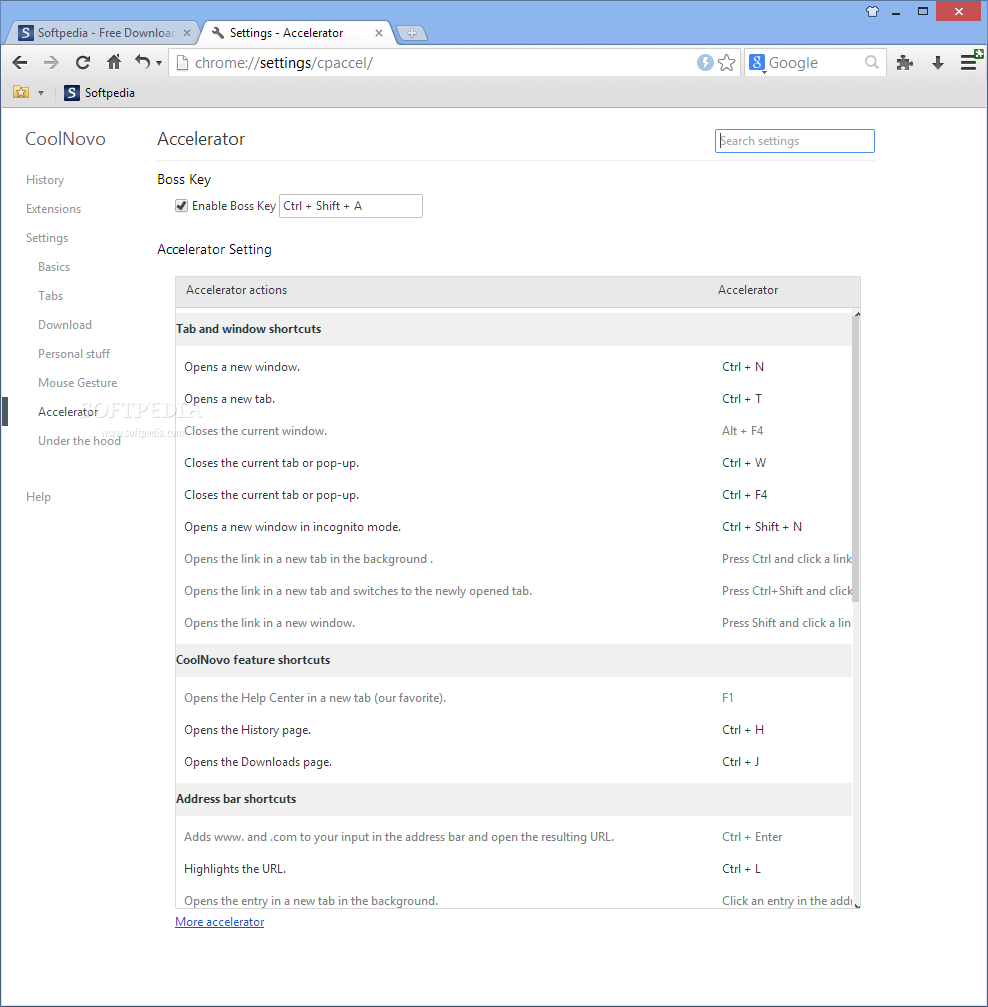Select 'Opens a new window in incognito mode.' row
The width and height of the screenshot is (988, 1007).
(x=514, y=527)
